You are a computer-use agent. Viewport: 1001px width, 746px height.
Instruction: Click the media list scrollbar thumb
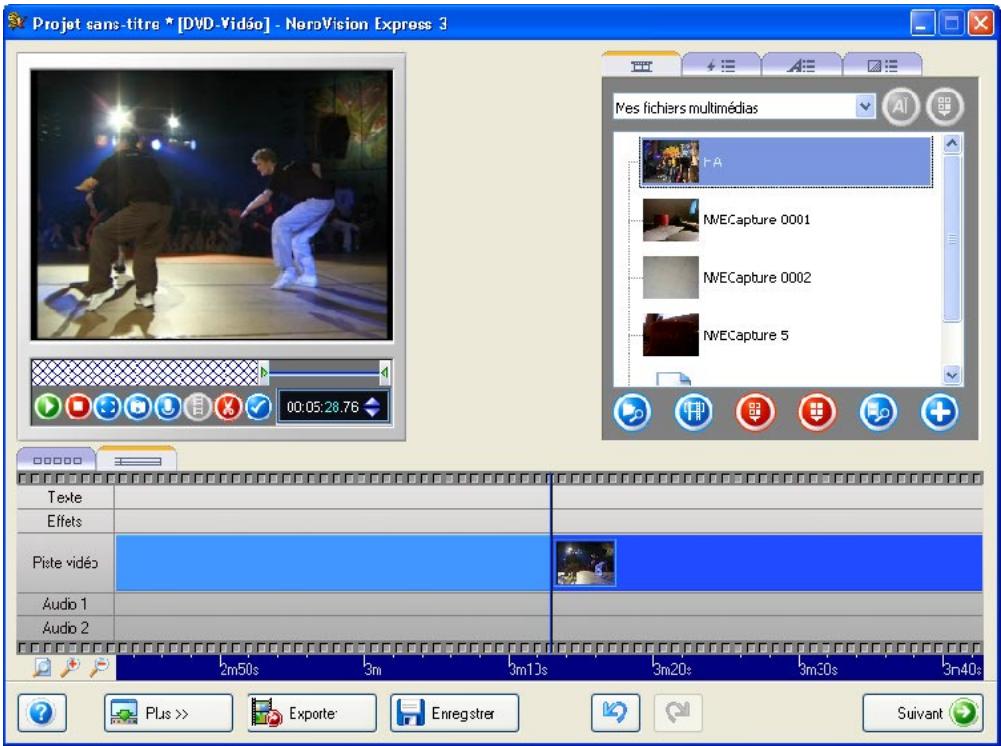pyautogui.click(x=952, y=239)
